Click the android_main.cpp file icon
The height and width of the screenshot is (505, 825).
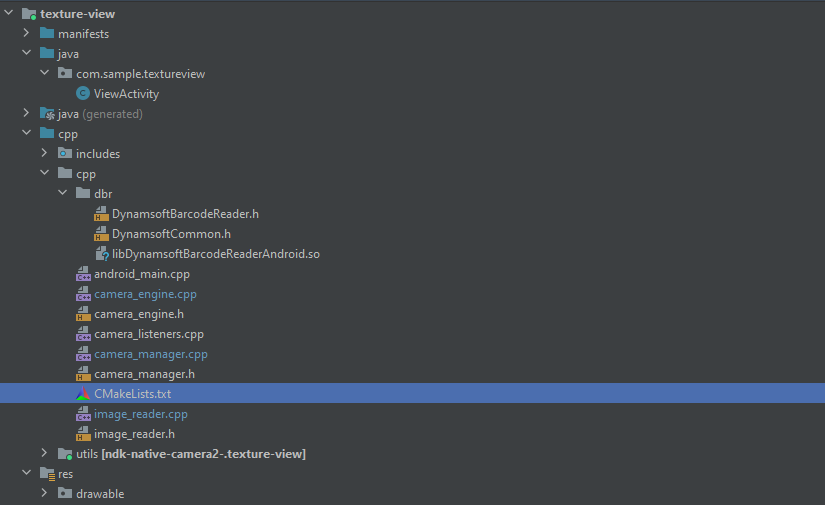(x=83, y=274)
